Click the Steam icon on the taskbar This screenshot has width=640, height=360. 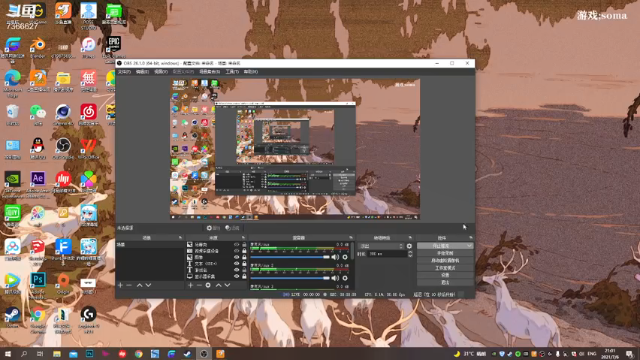(x=187, y=353)
